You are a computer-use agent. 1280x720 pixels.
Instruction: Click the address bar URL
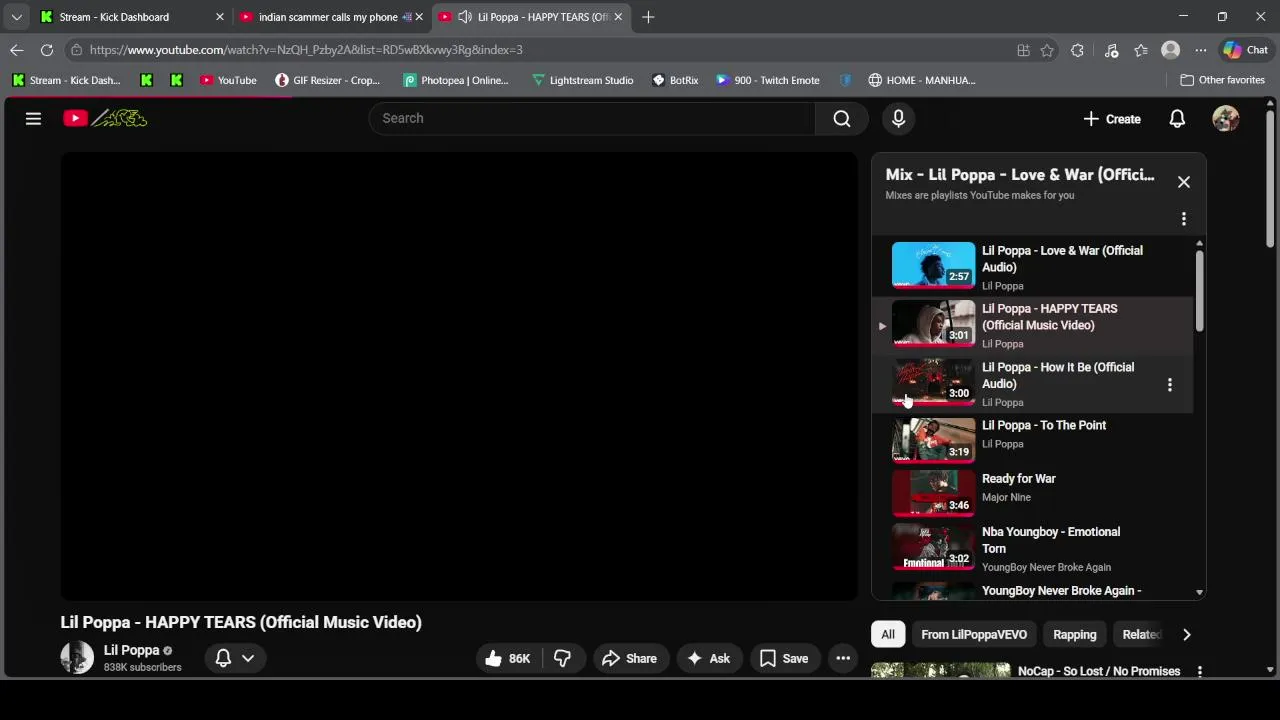click(x=305, y=50)
